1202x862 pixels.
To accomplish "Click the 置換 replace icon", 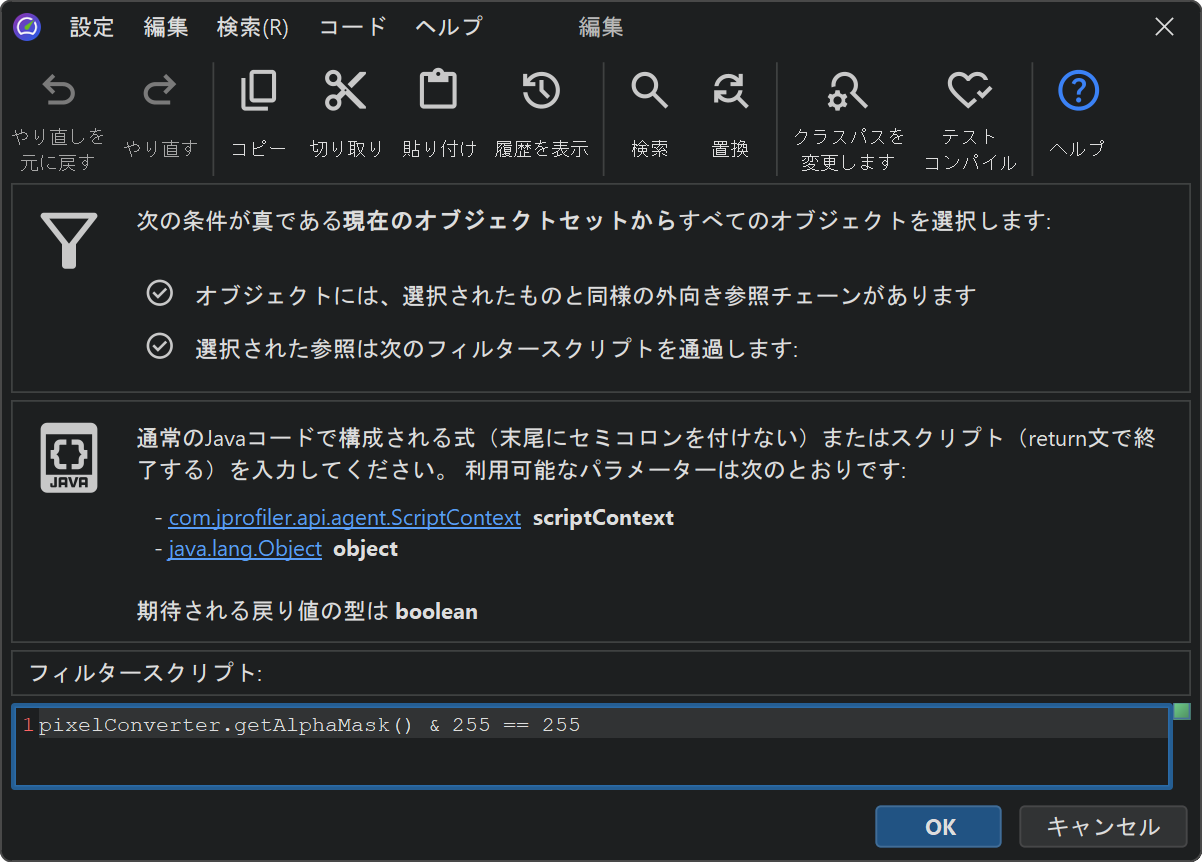I will pos(730,91).
